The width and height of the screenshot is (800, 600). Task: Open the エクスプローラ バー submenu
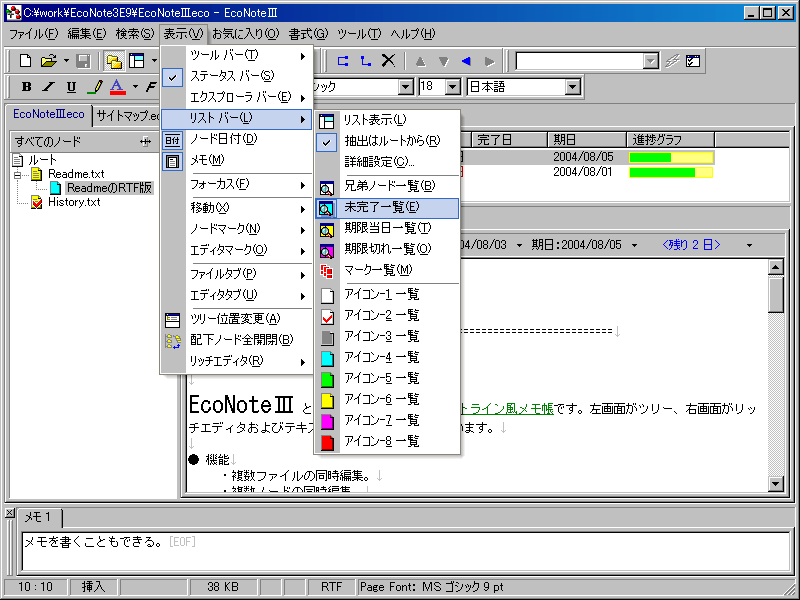(x=237, y=97)
